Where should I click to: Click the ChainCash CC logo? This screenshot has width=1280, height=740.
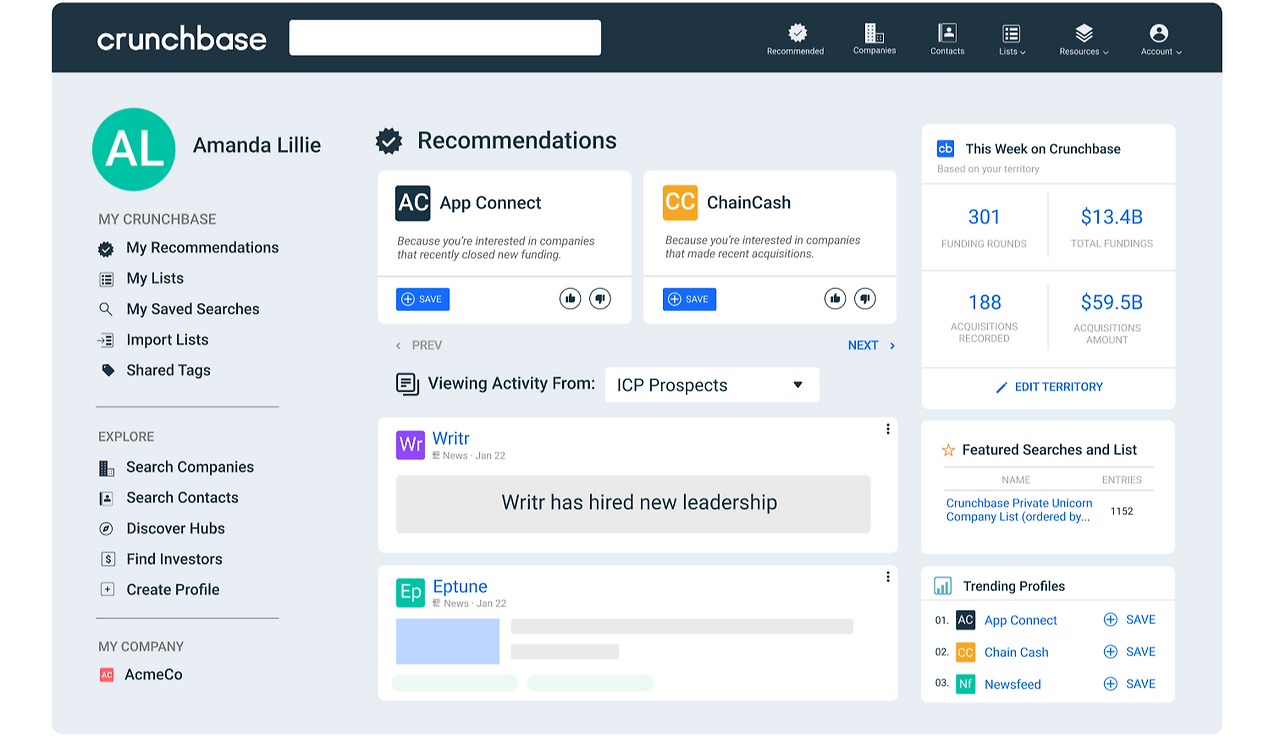click(680, 203)
